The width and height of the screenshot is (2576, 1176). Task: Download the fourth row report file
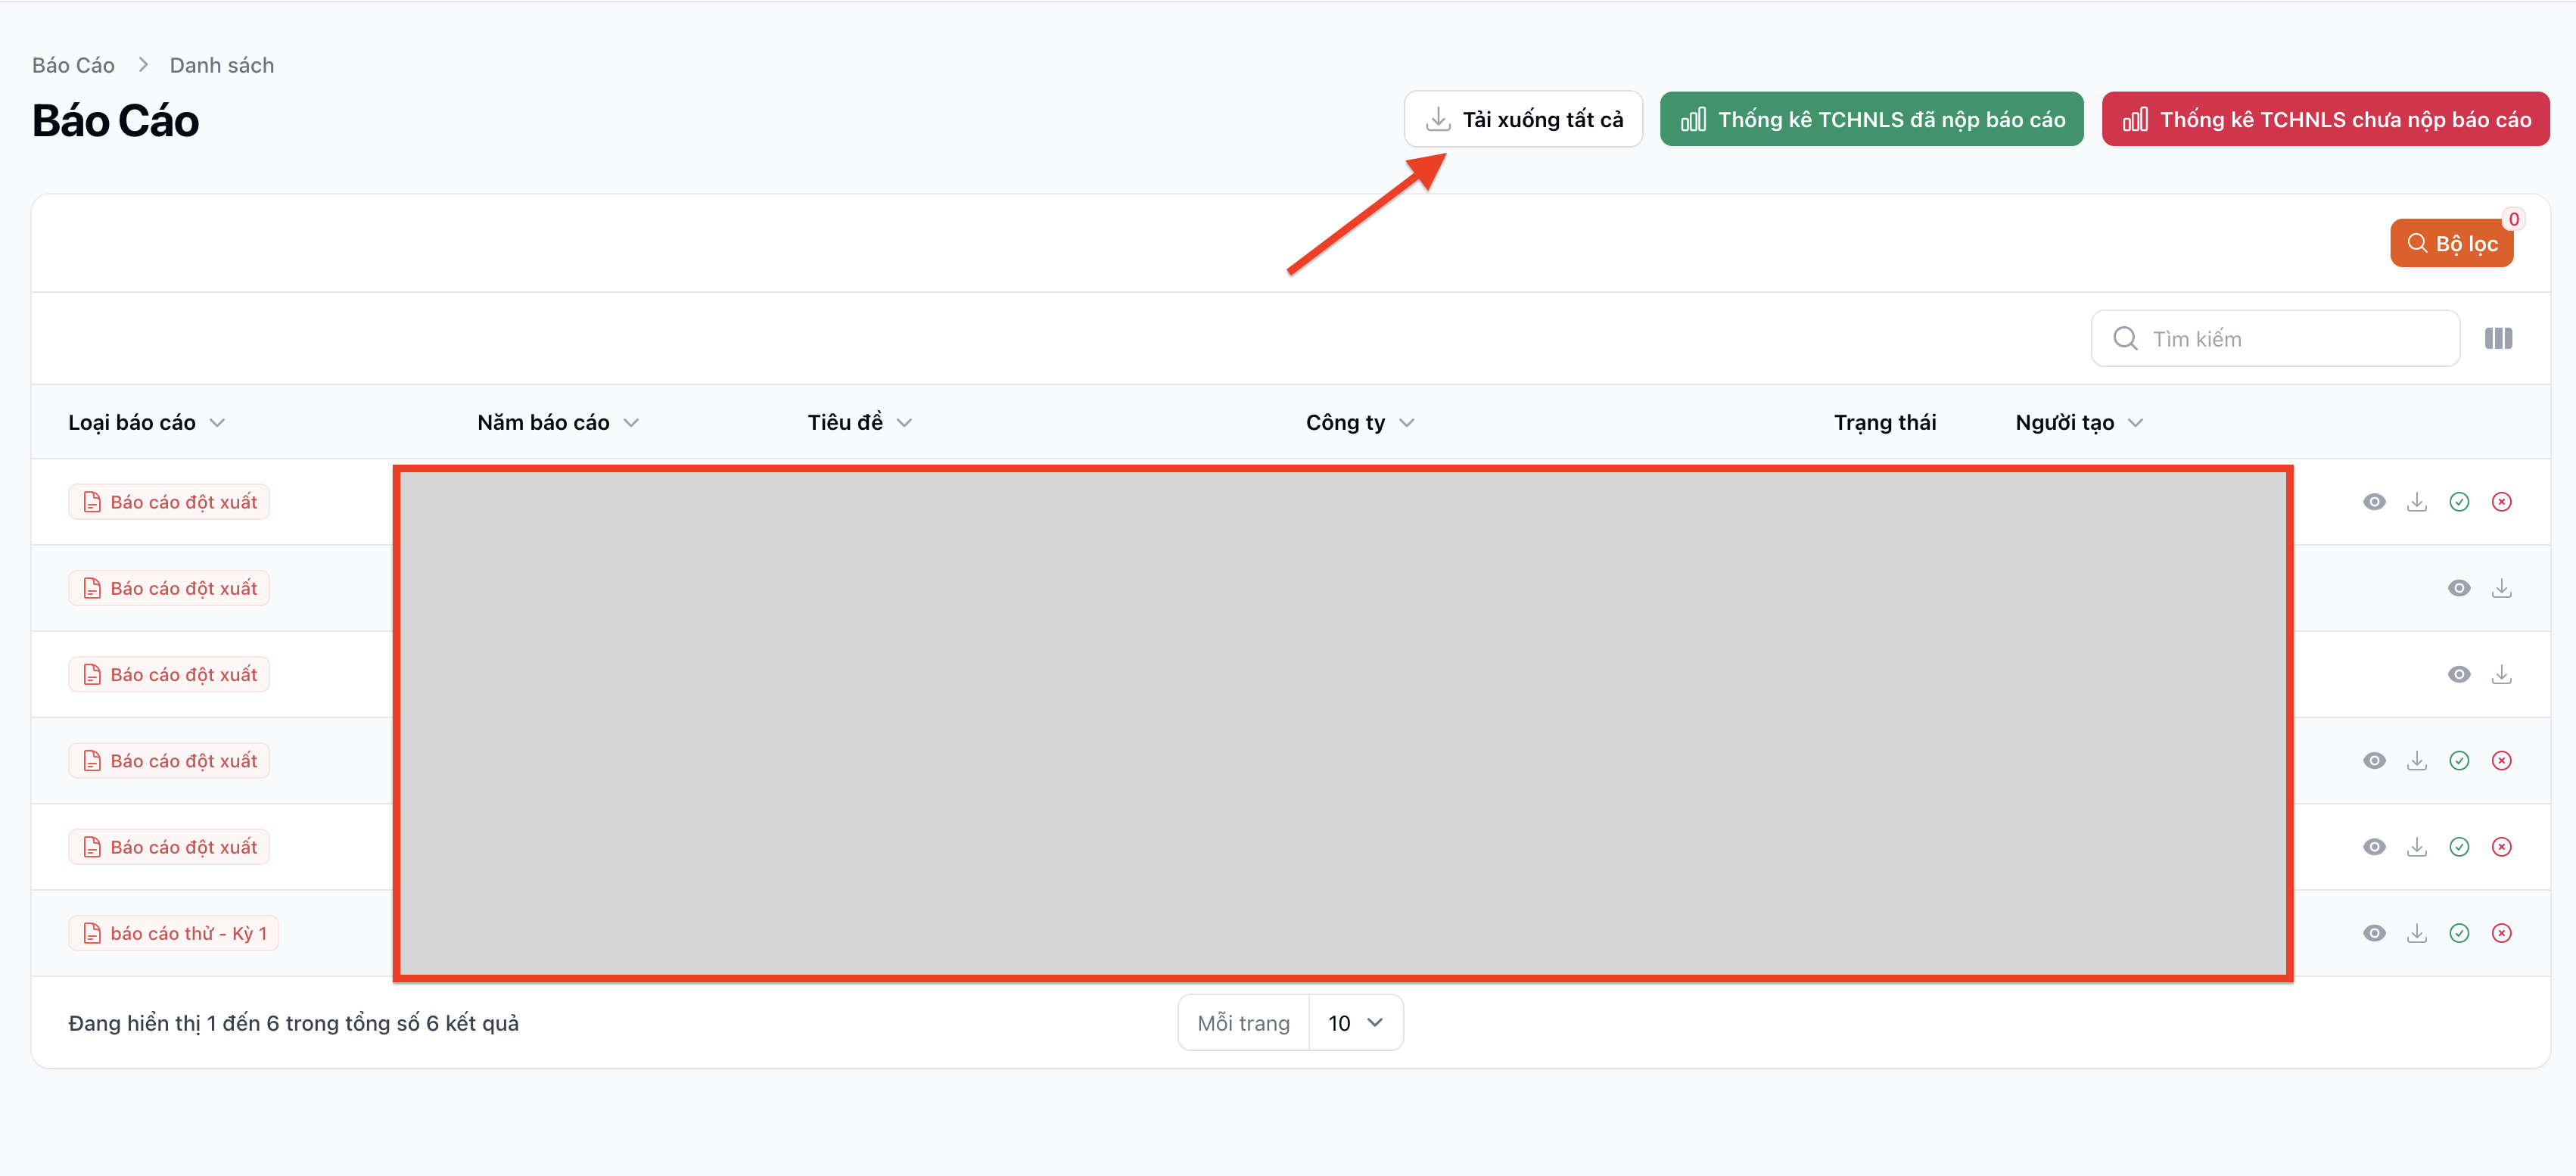pyautogui.click(x=2416, y=761)
